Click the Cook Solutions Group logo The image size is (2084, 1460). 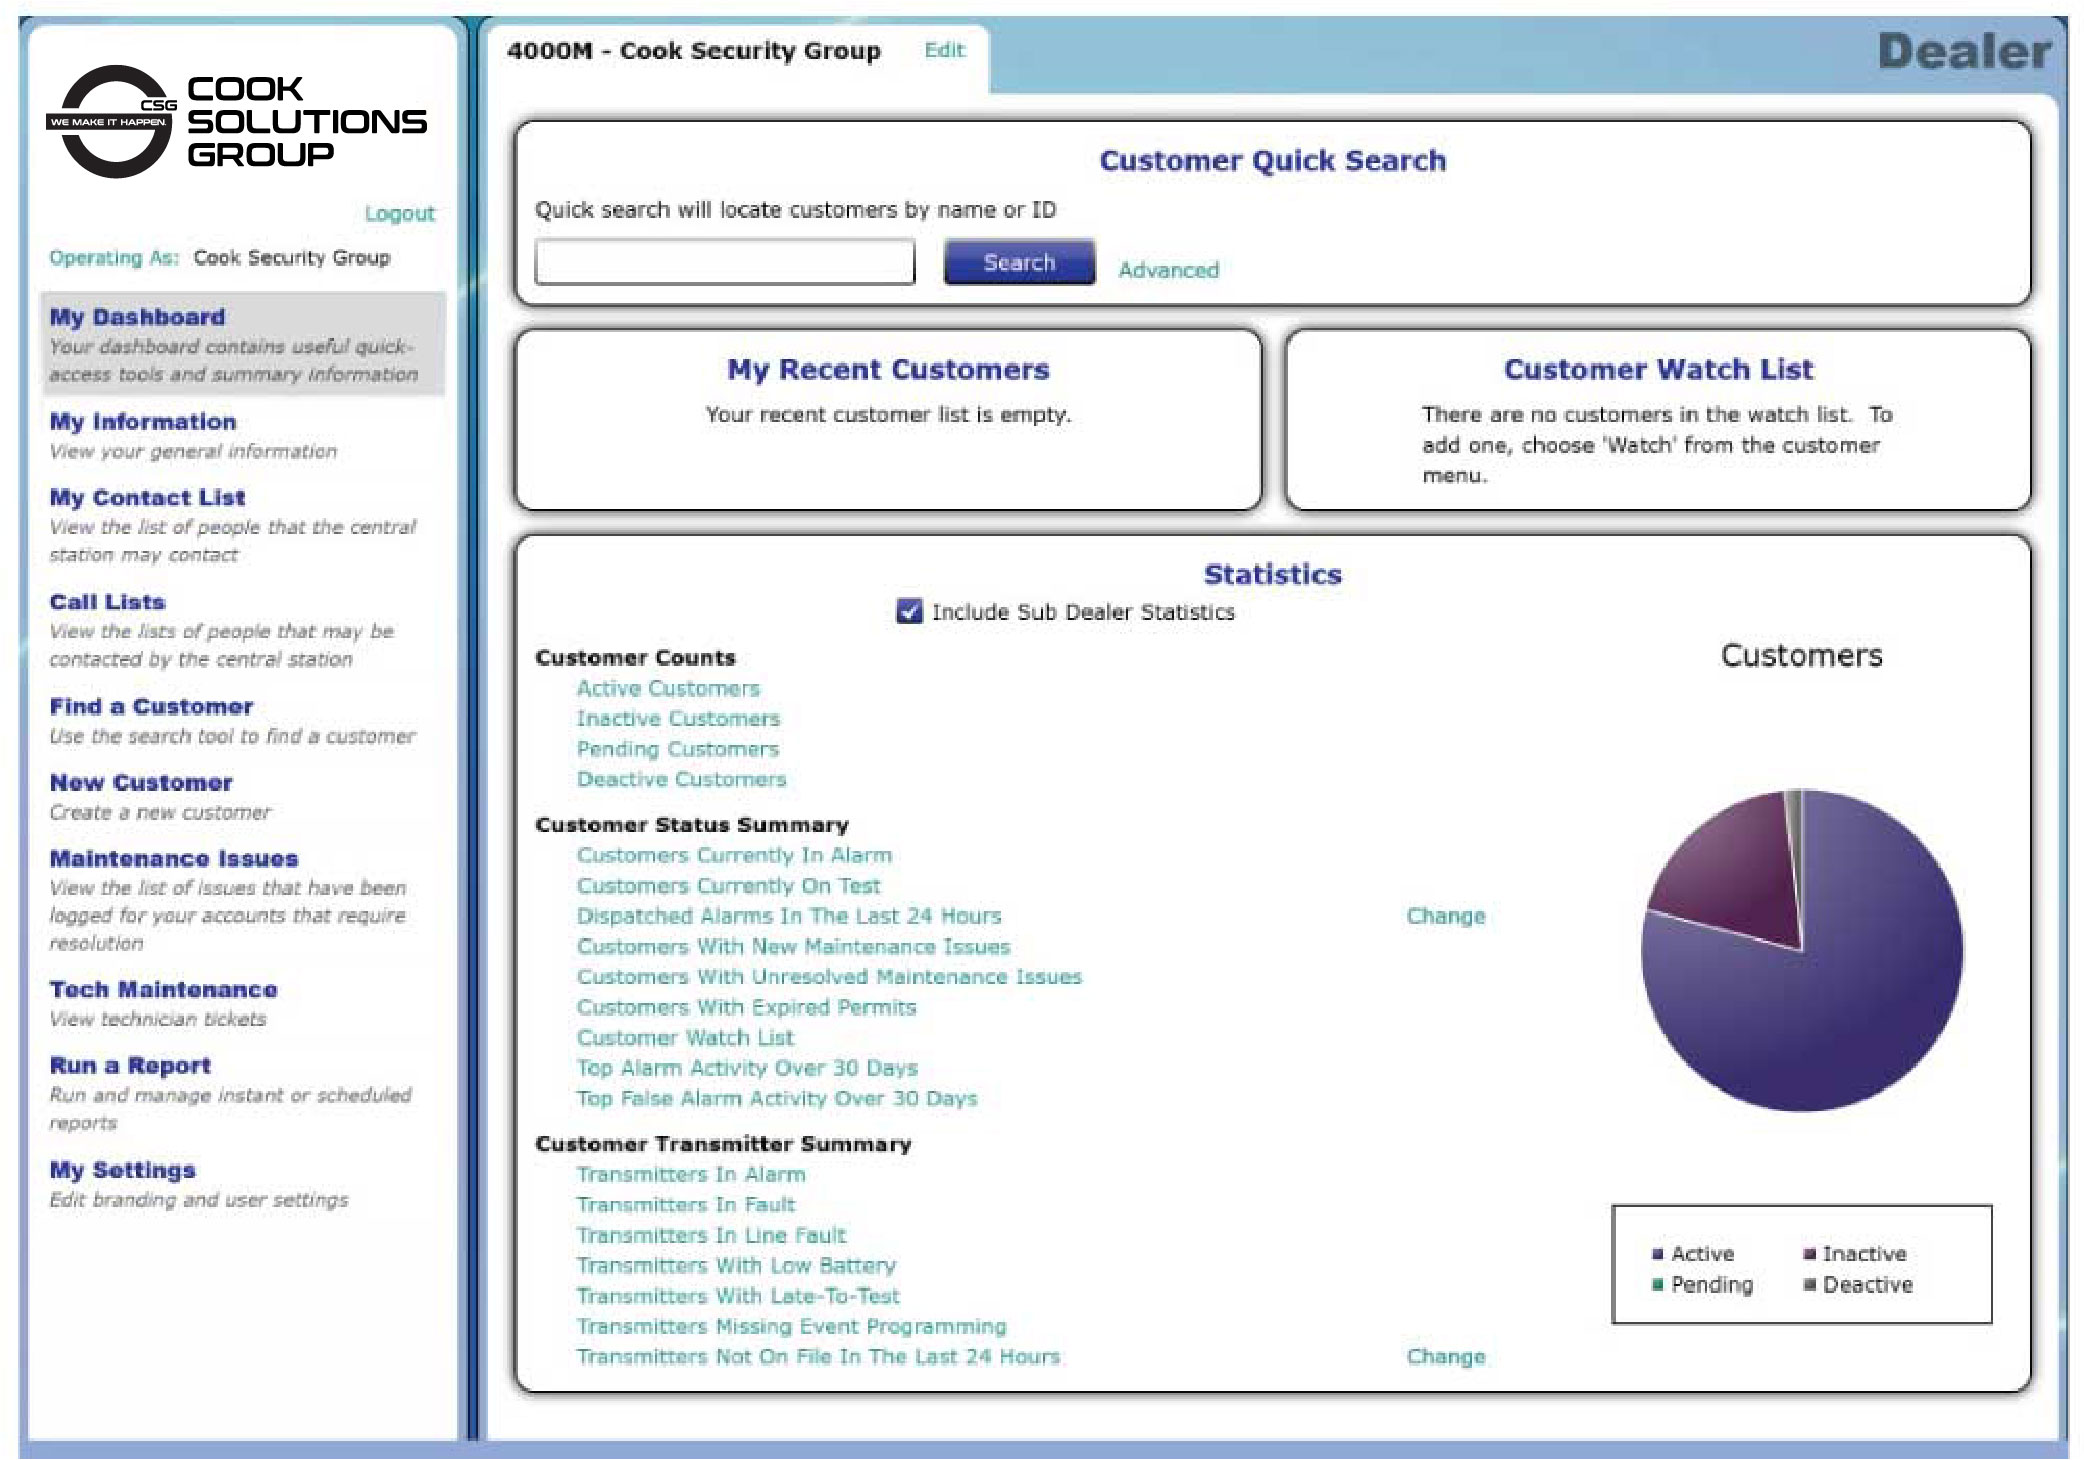coord(238,122)
